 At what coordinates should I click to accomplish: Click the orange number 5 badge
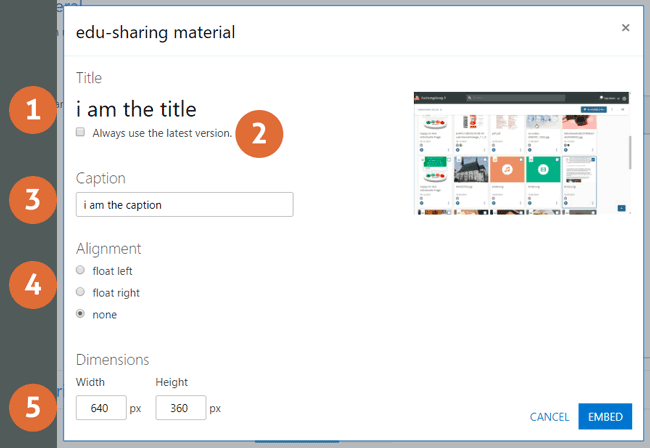(34, 408)
